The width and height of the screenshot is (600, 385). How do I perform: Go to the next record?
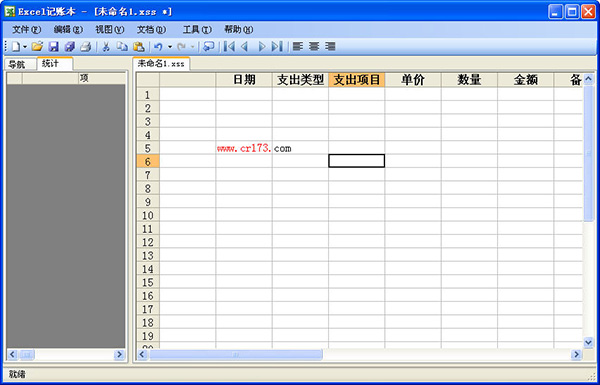[x=262, y=47]
